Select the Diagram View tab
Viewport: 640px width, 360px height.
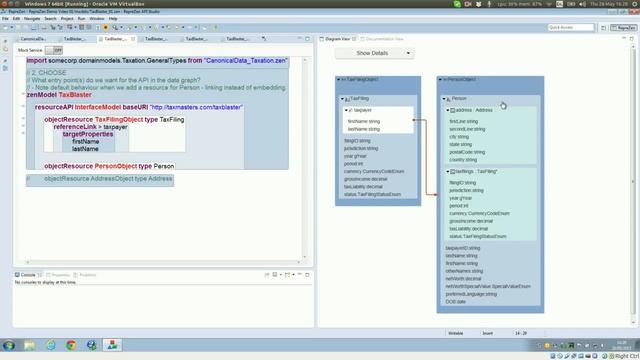pyautogui.click(x=337, y=39)
